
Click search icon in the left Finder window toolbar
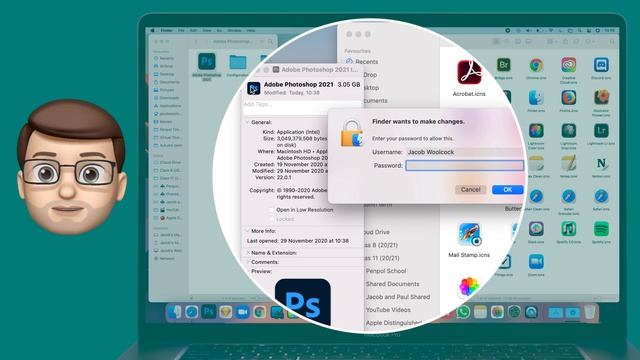tap(271, 42)
